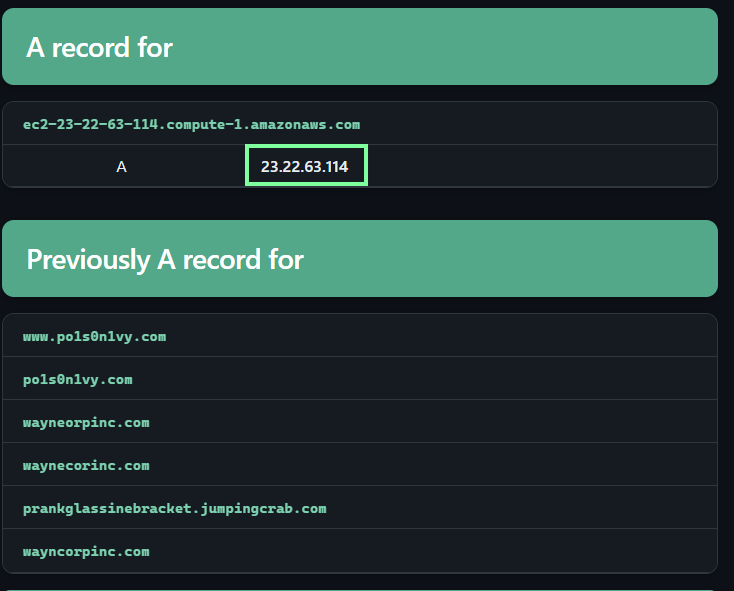Click the 'A record for' header banner
This screenshot has height=591, width=734.
[x=360, y=47]
